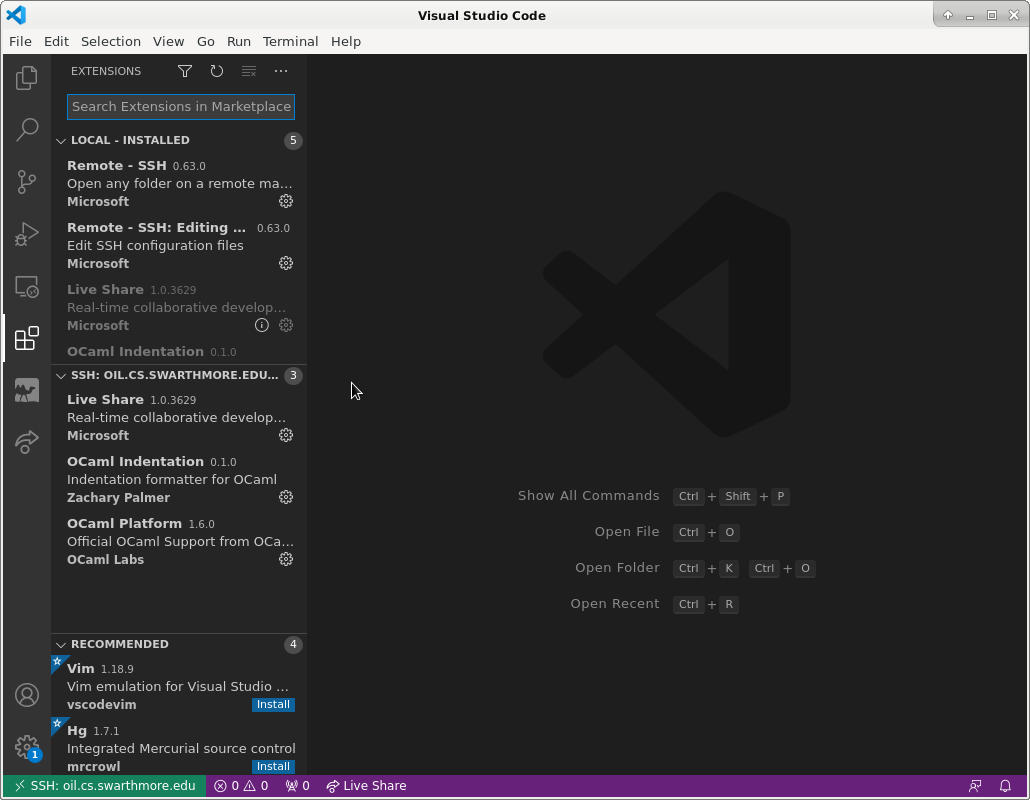Open the Source Control view
1030x800 pixels.
pyautogui.click(x=26, y=182)
